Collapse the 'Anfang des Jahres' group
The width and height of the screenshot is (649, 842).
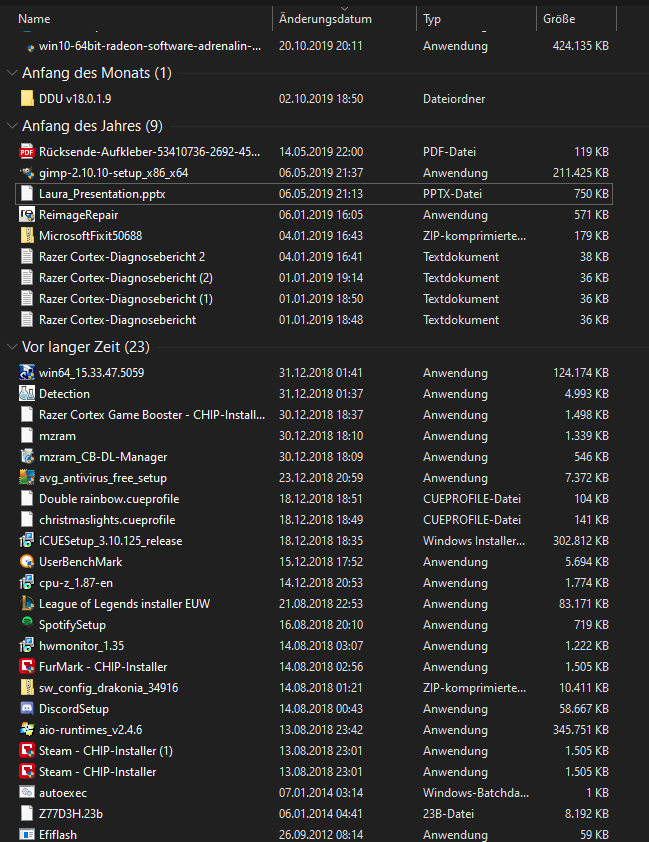coord(12,126)
